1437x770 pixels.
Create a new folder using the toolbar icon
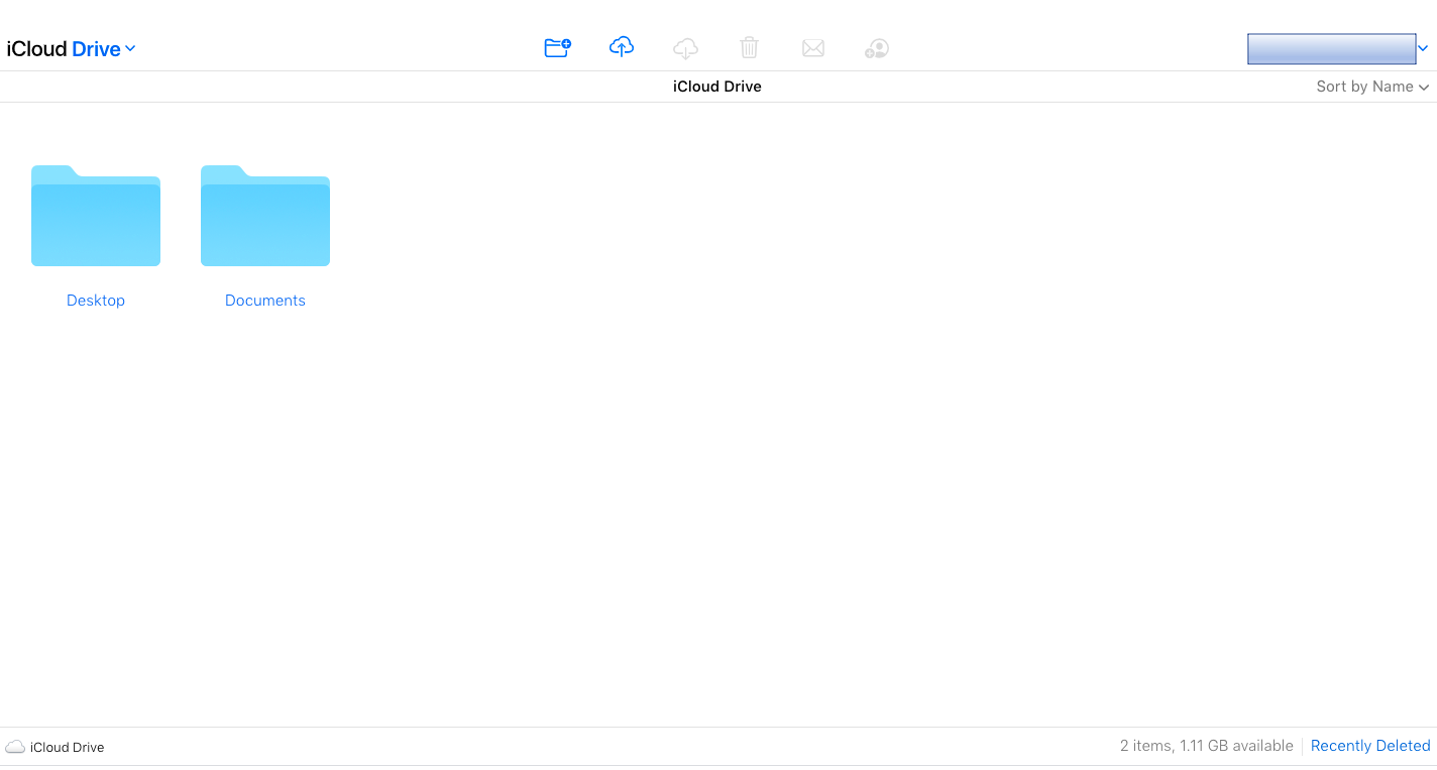(x=557, y=47)
